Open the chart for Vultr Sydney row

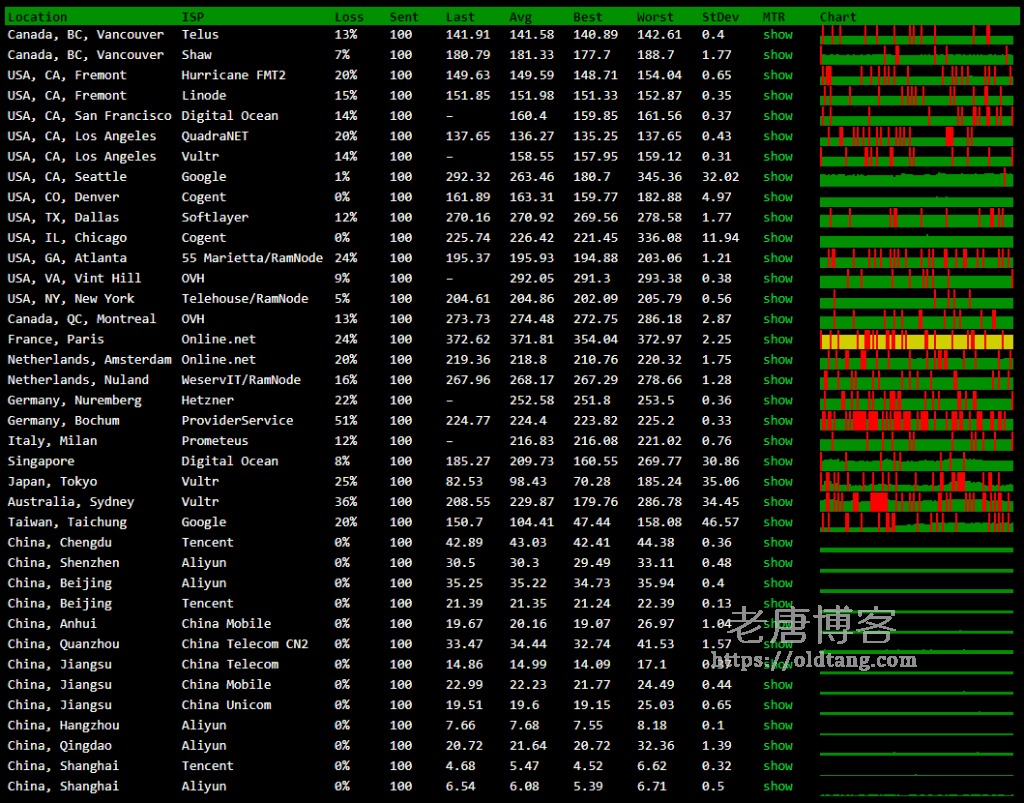(x=916, y=502)
